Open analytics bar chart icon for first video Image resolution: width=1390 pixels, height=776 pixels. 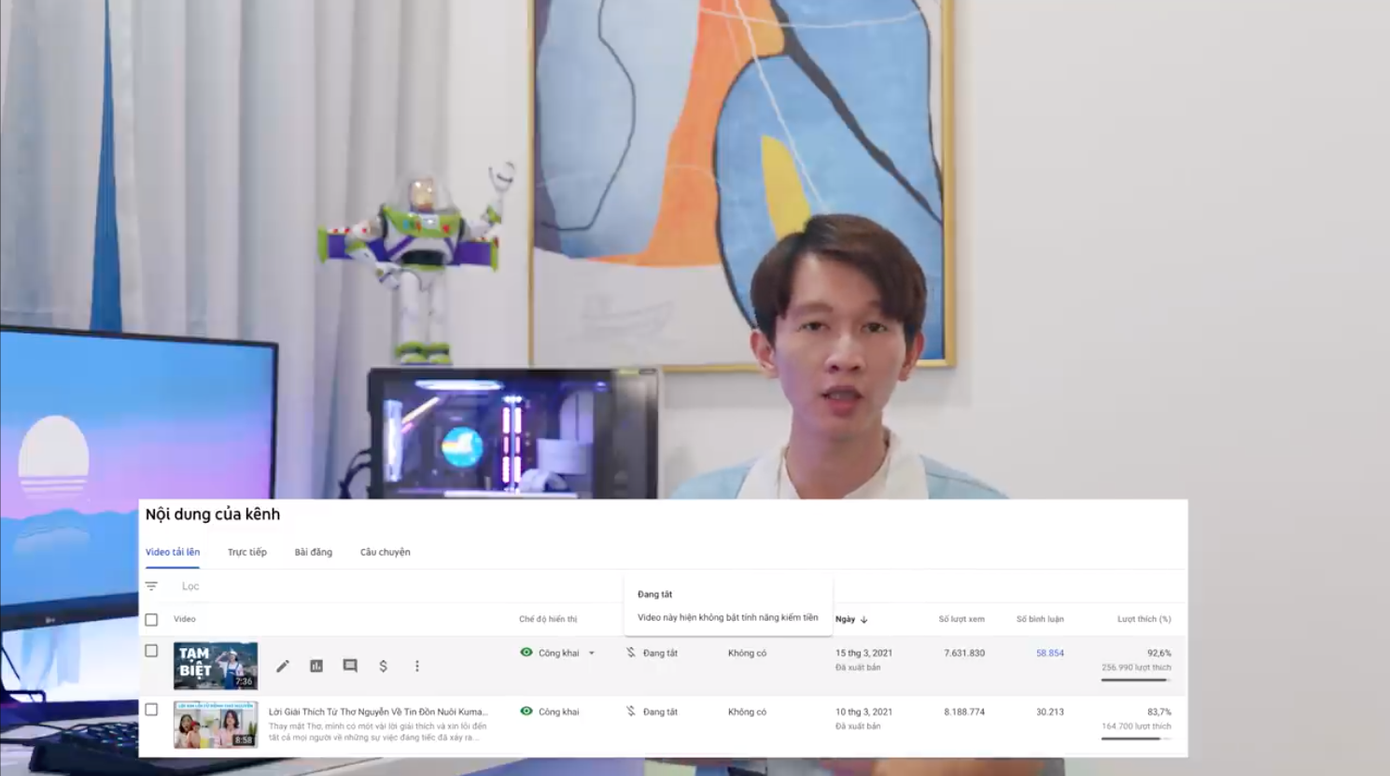click(x=316, y=666)
